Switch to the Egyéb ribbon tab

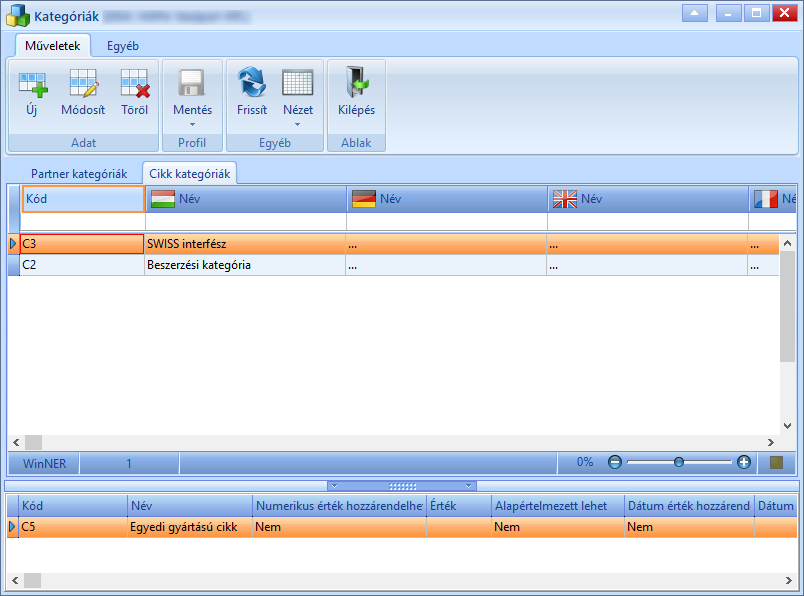[123, 46]
